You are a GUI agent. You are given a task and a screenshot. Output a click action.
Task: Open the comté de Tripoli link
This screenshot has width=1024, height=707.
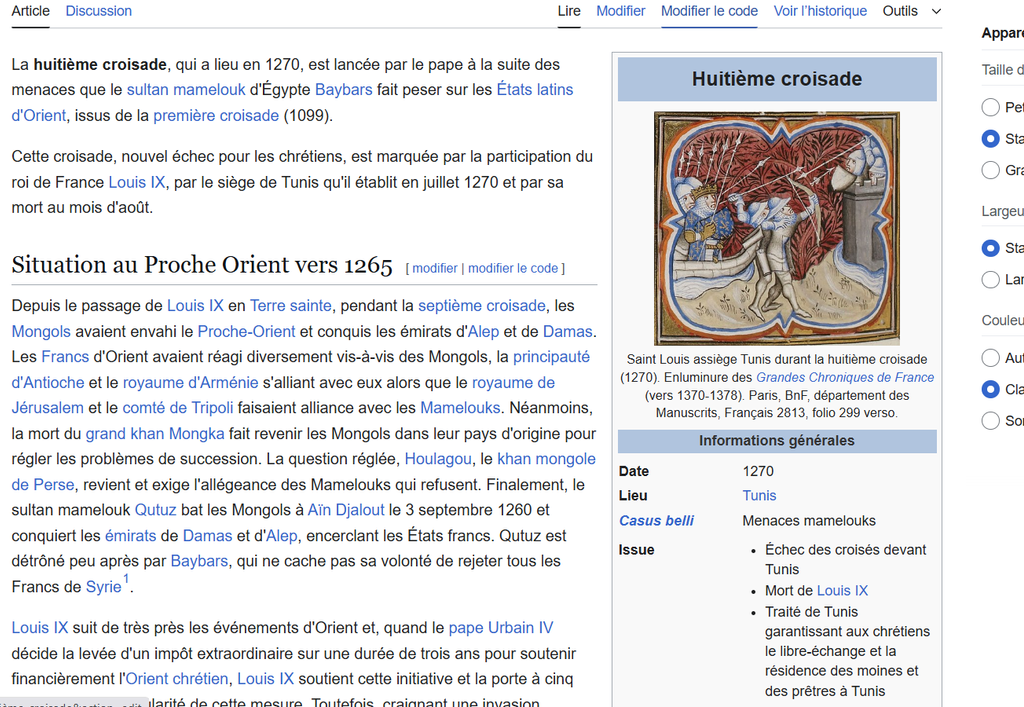click(178, 408)
